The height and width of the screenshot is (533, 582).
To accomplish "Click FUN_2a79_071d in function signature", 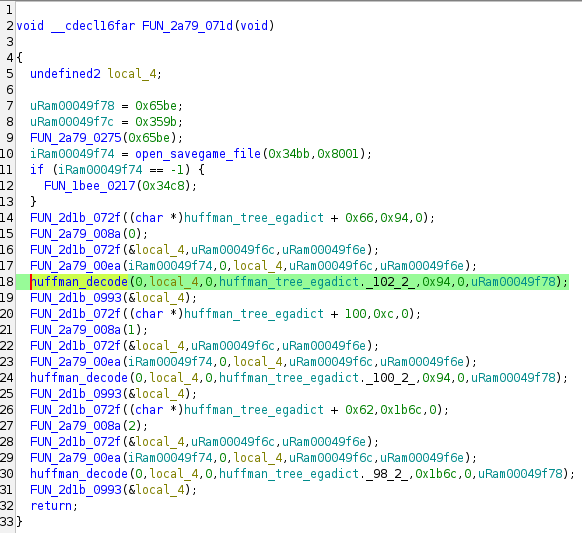I will click(187, 26).
